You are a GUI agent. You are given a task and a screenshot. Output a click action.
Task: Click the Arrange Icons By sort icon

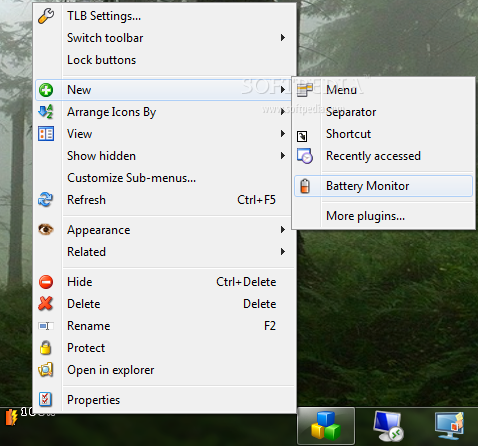tap(46, 112)
